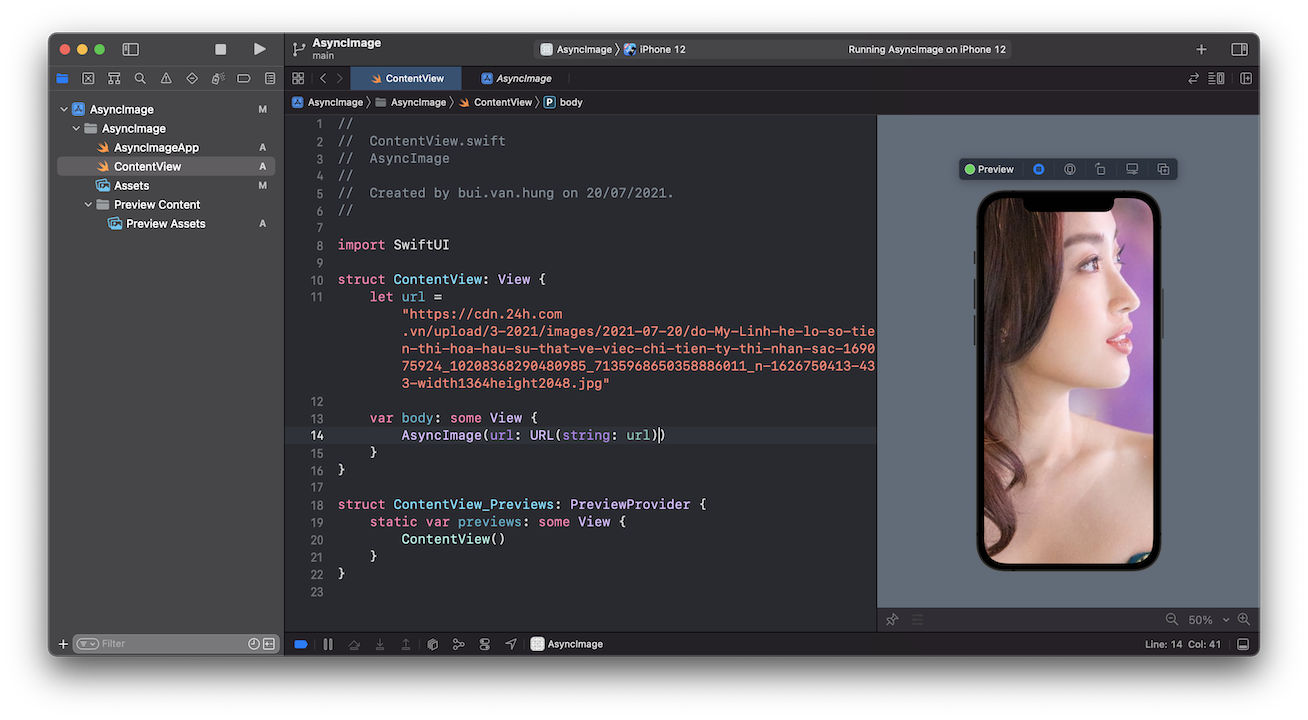The height and width of the screenshot is (720, 1308).
Task: Select the ContentView editor tab
Action: [414, 78]
